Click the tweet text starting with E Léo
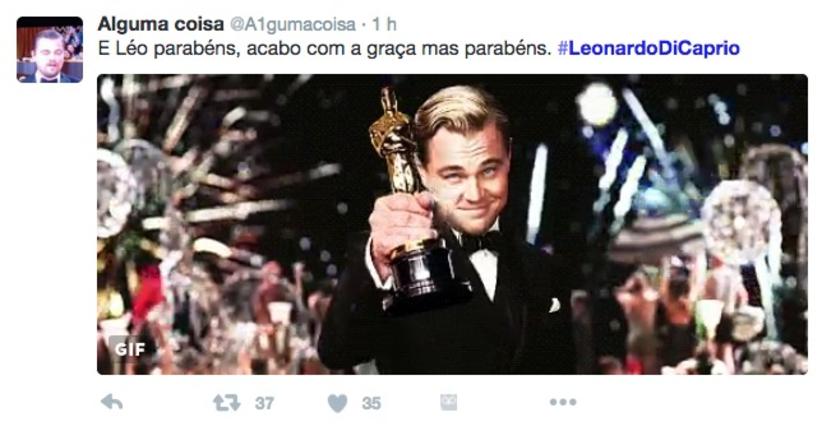822x431 pixels. tap(325, 48)
